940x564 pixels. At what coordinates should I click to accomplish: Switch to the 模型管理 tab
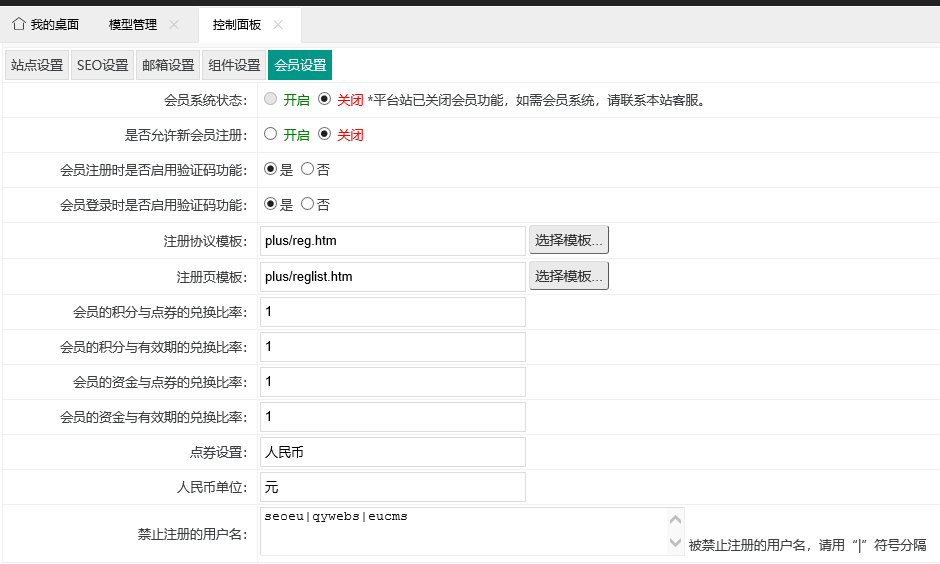pyautogui.click(x=132, y=24)
